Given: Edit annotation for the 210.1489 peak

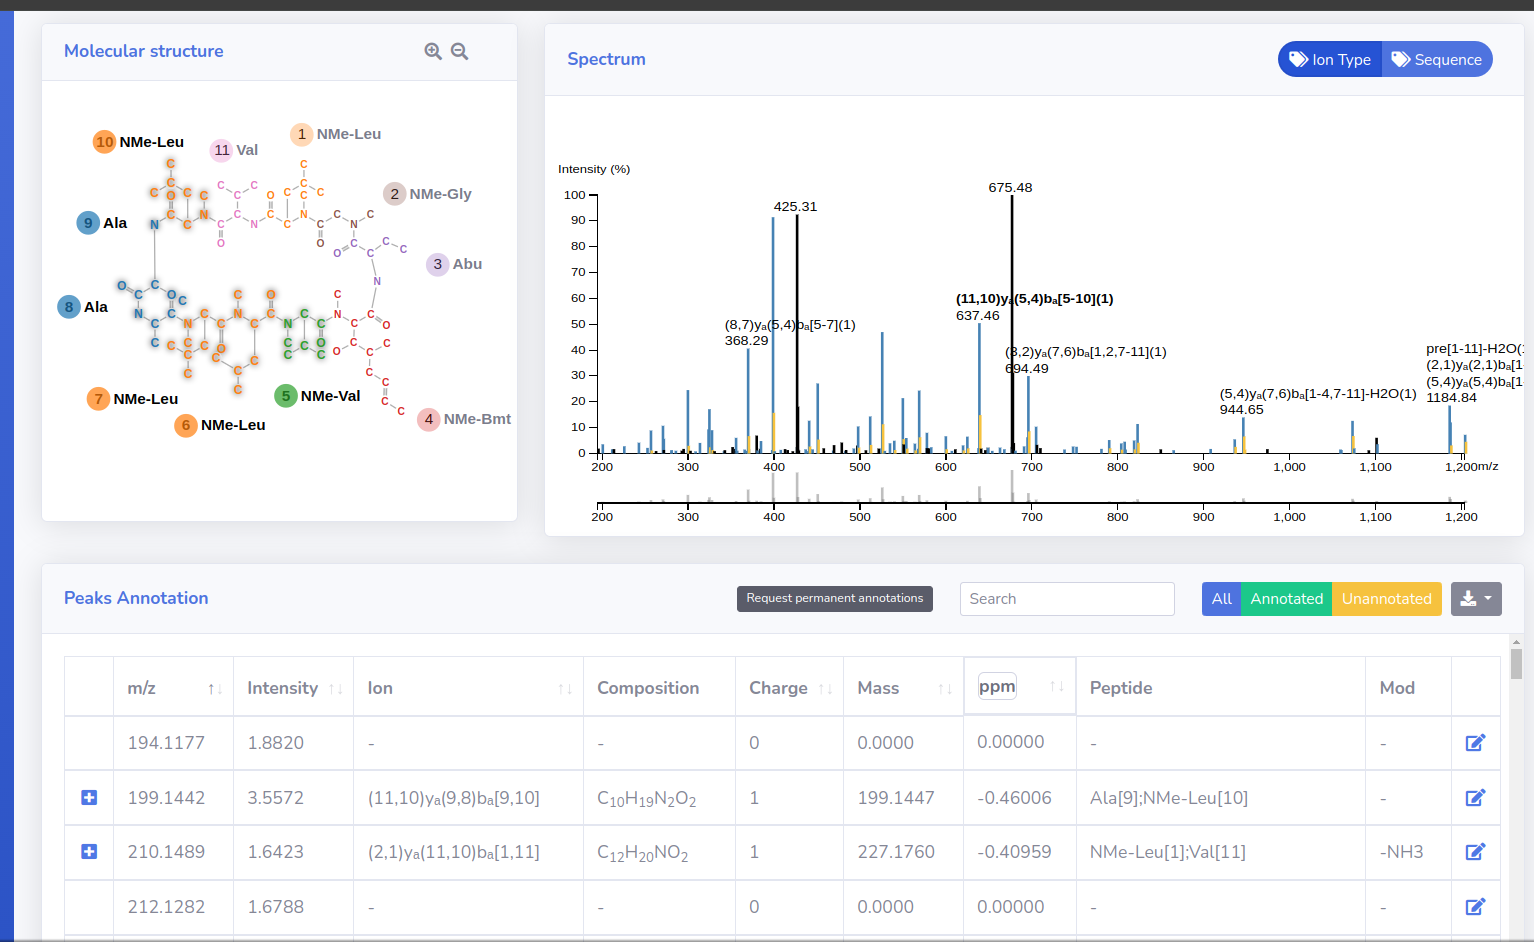Looking at the screenshot, I should (1475, 852).
